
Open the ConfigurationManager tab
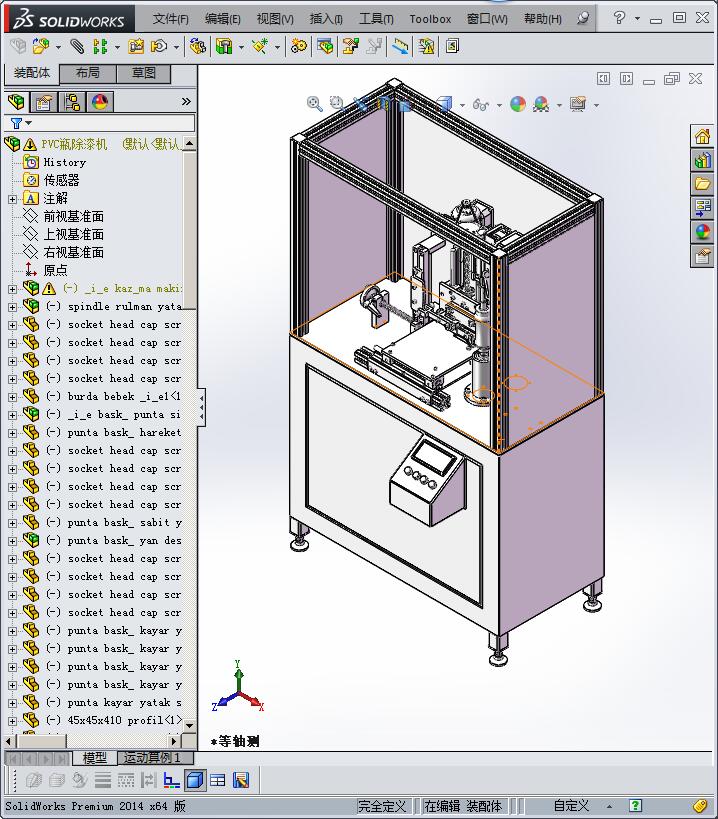pos(72,101)
